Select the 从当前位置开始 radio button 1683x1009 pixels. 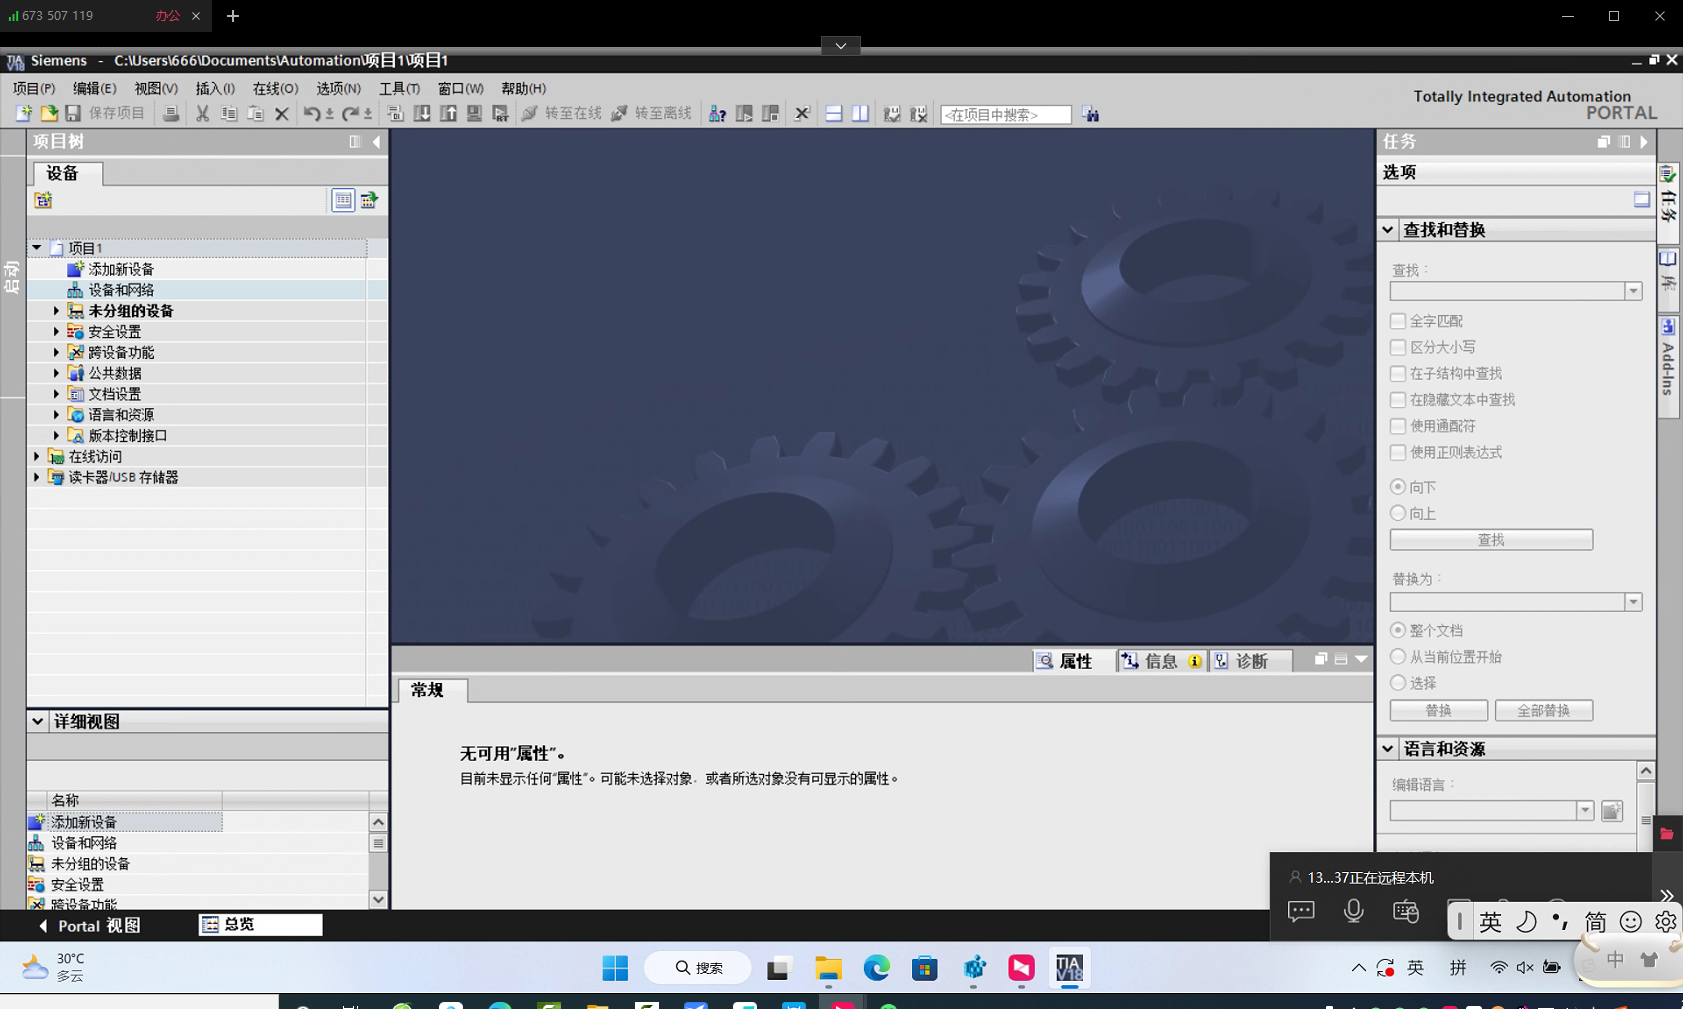coord(1398,657)
